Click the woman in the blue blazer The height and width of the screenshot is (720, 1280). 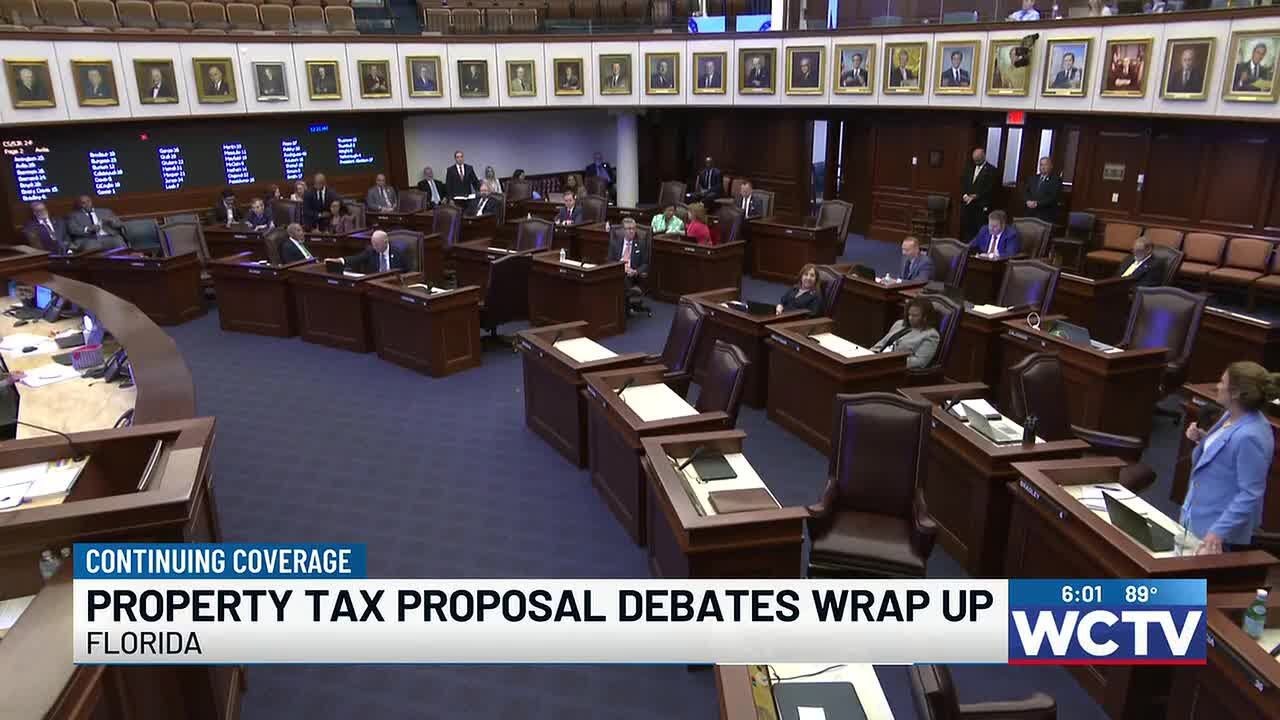click(x=1231, y=454)
